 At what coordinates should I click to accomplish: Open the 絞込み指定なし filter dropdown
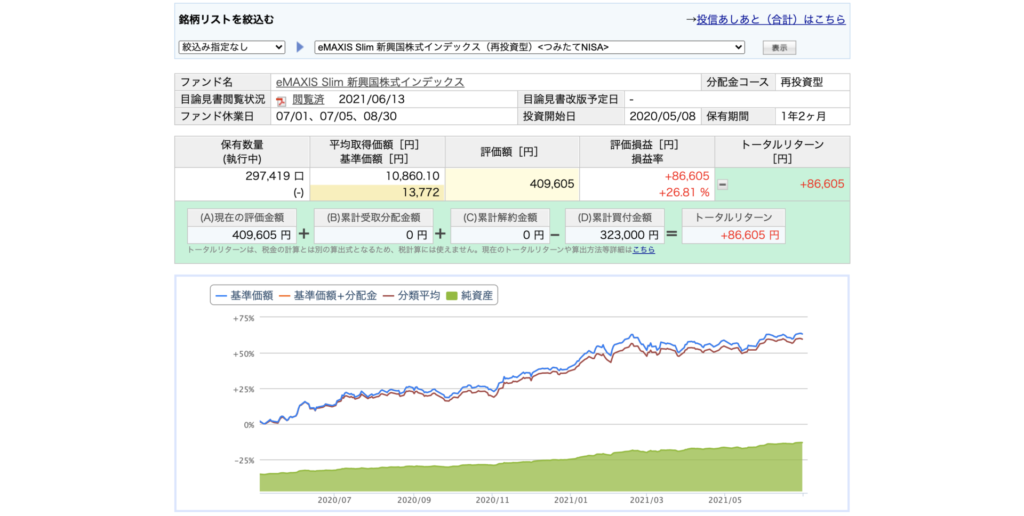232,47
